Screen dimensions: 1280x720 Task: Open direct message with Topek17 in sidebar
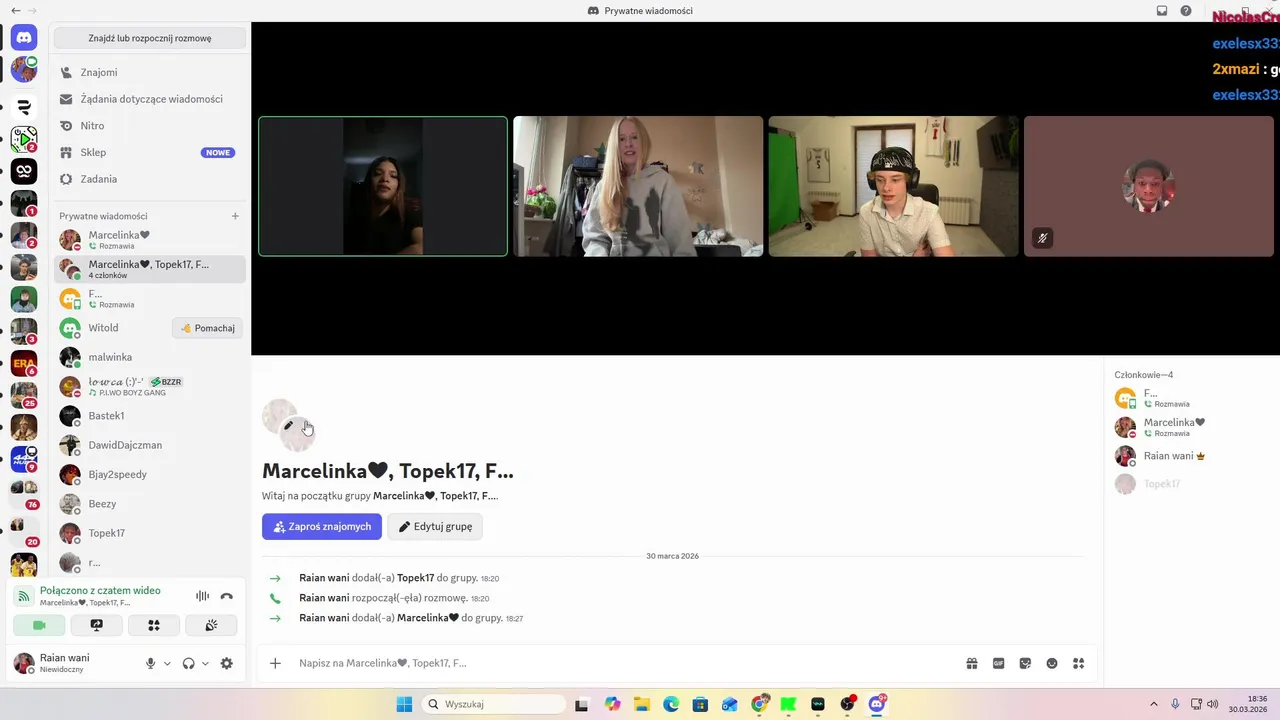click(149, 533)
